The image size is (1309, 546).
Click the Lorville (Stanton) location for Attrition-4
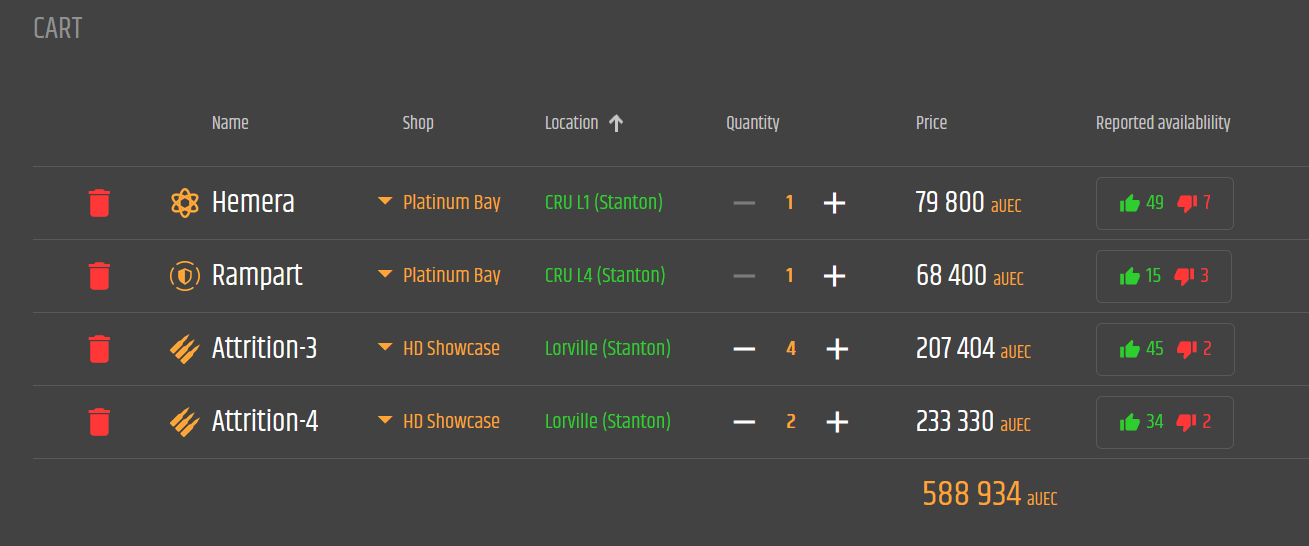point(608,421)
